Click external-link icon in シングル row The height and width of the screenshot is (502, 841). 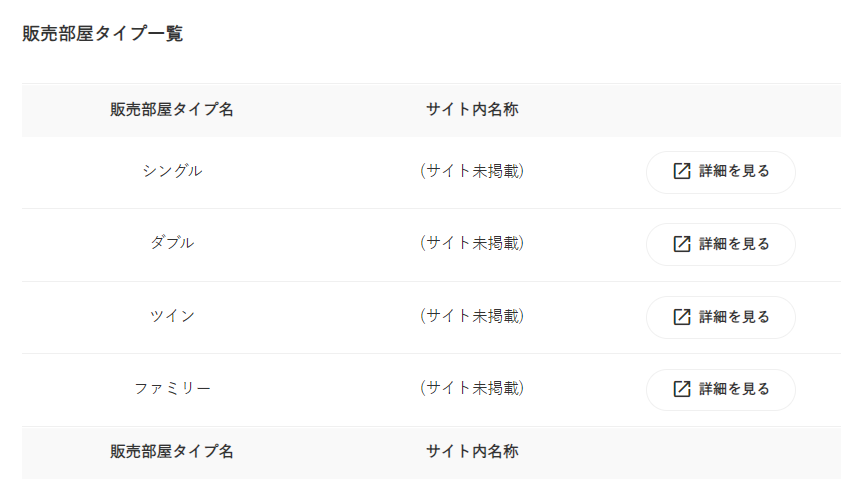(682, 171)
